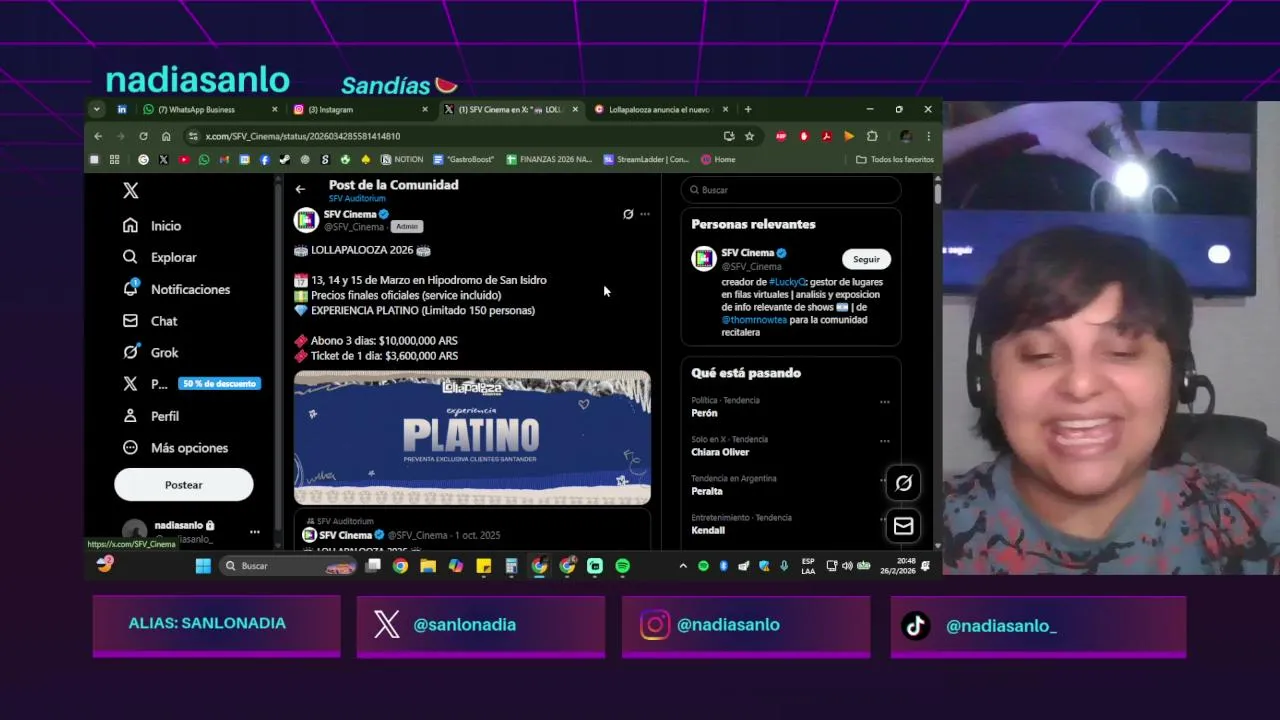
Task: Open the floating messages envelope button
Action: [x=903, y=526]
